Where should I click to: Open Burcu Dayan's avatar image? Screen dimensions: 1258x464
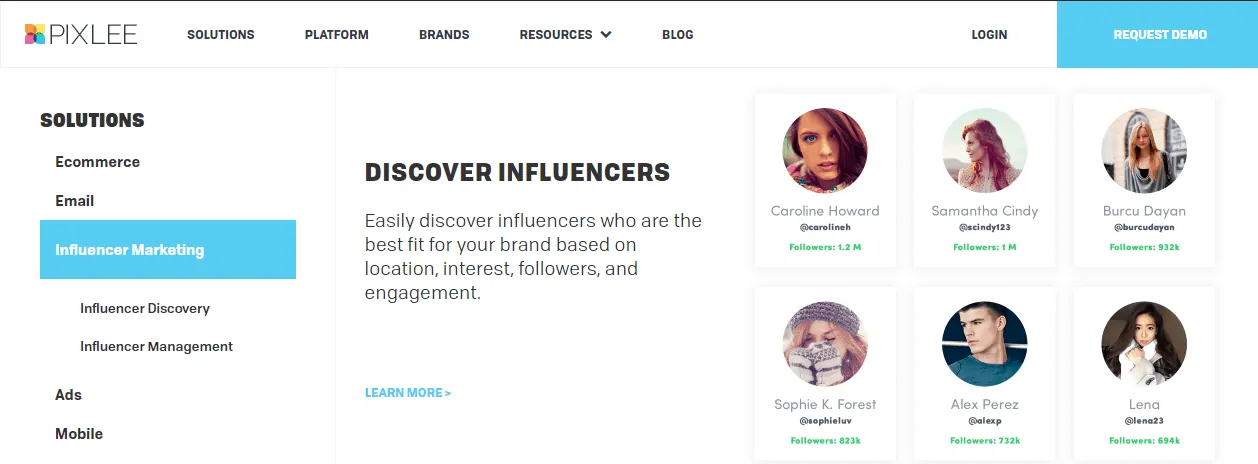1144,150
